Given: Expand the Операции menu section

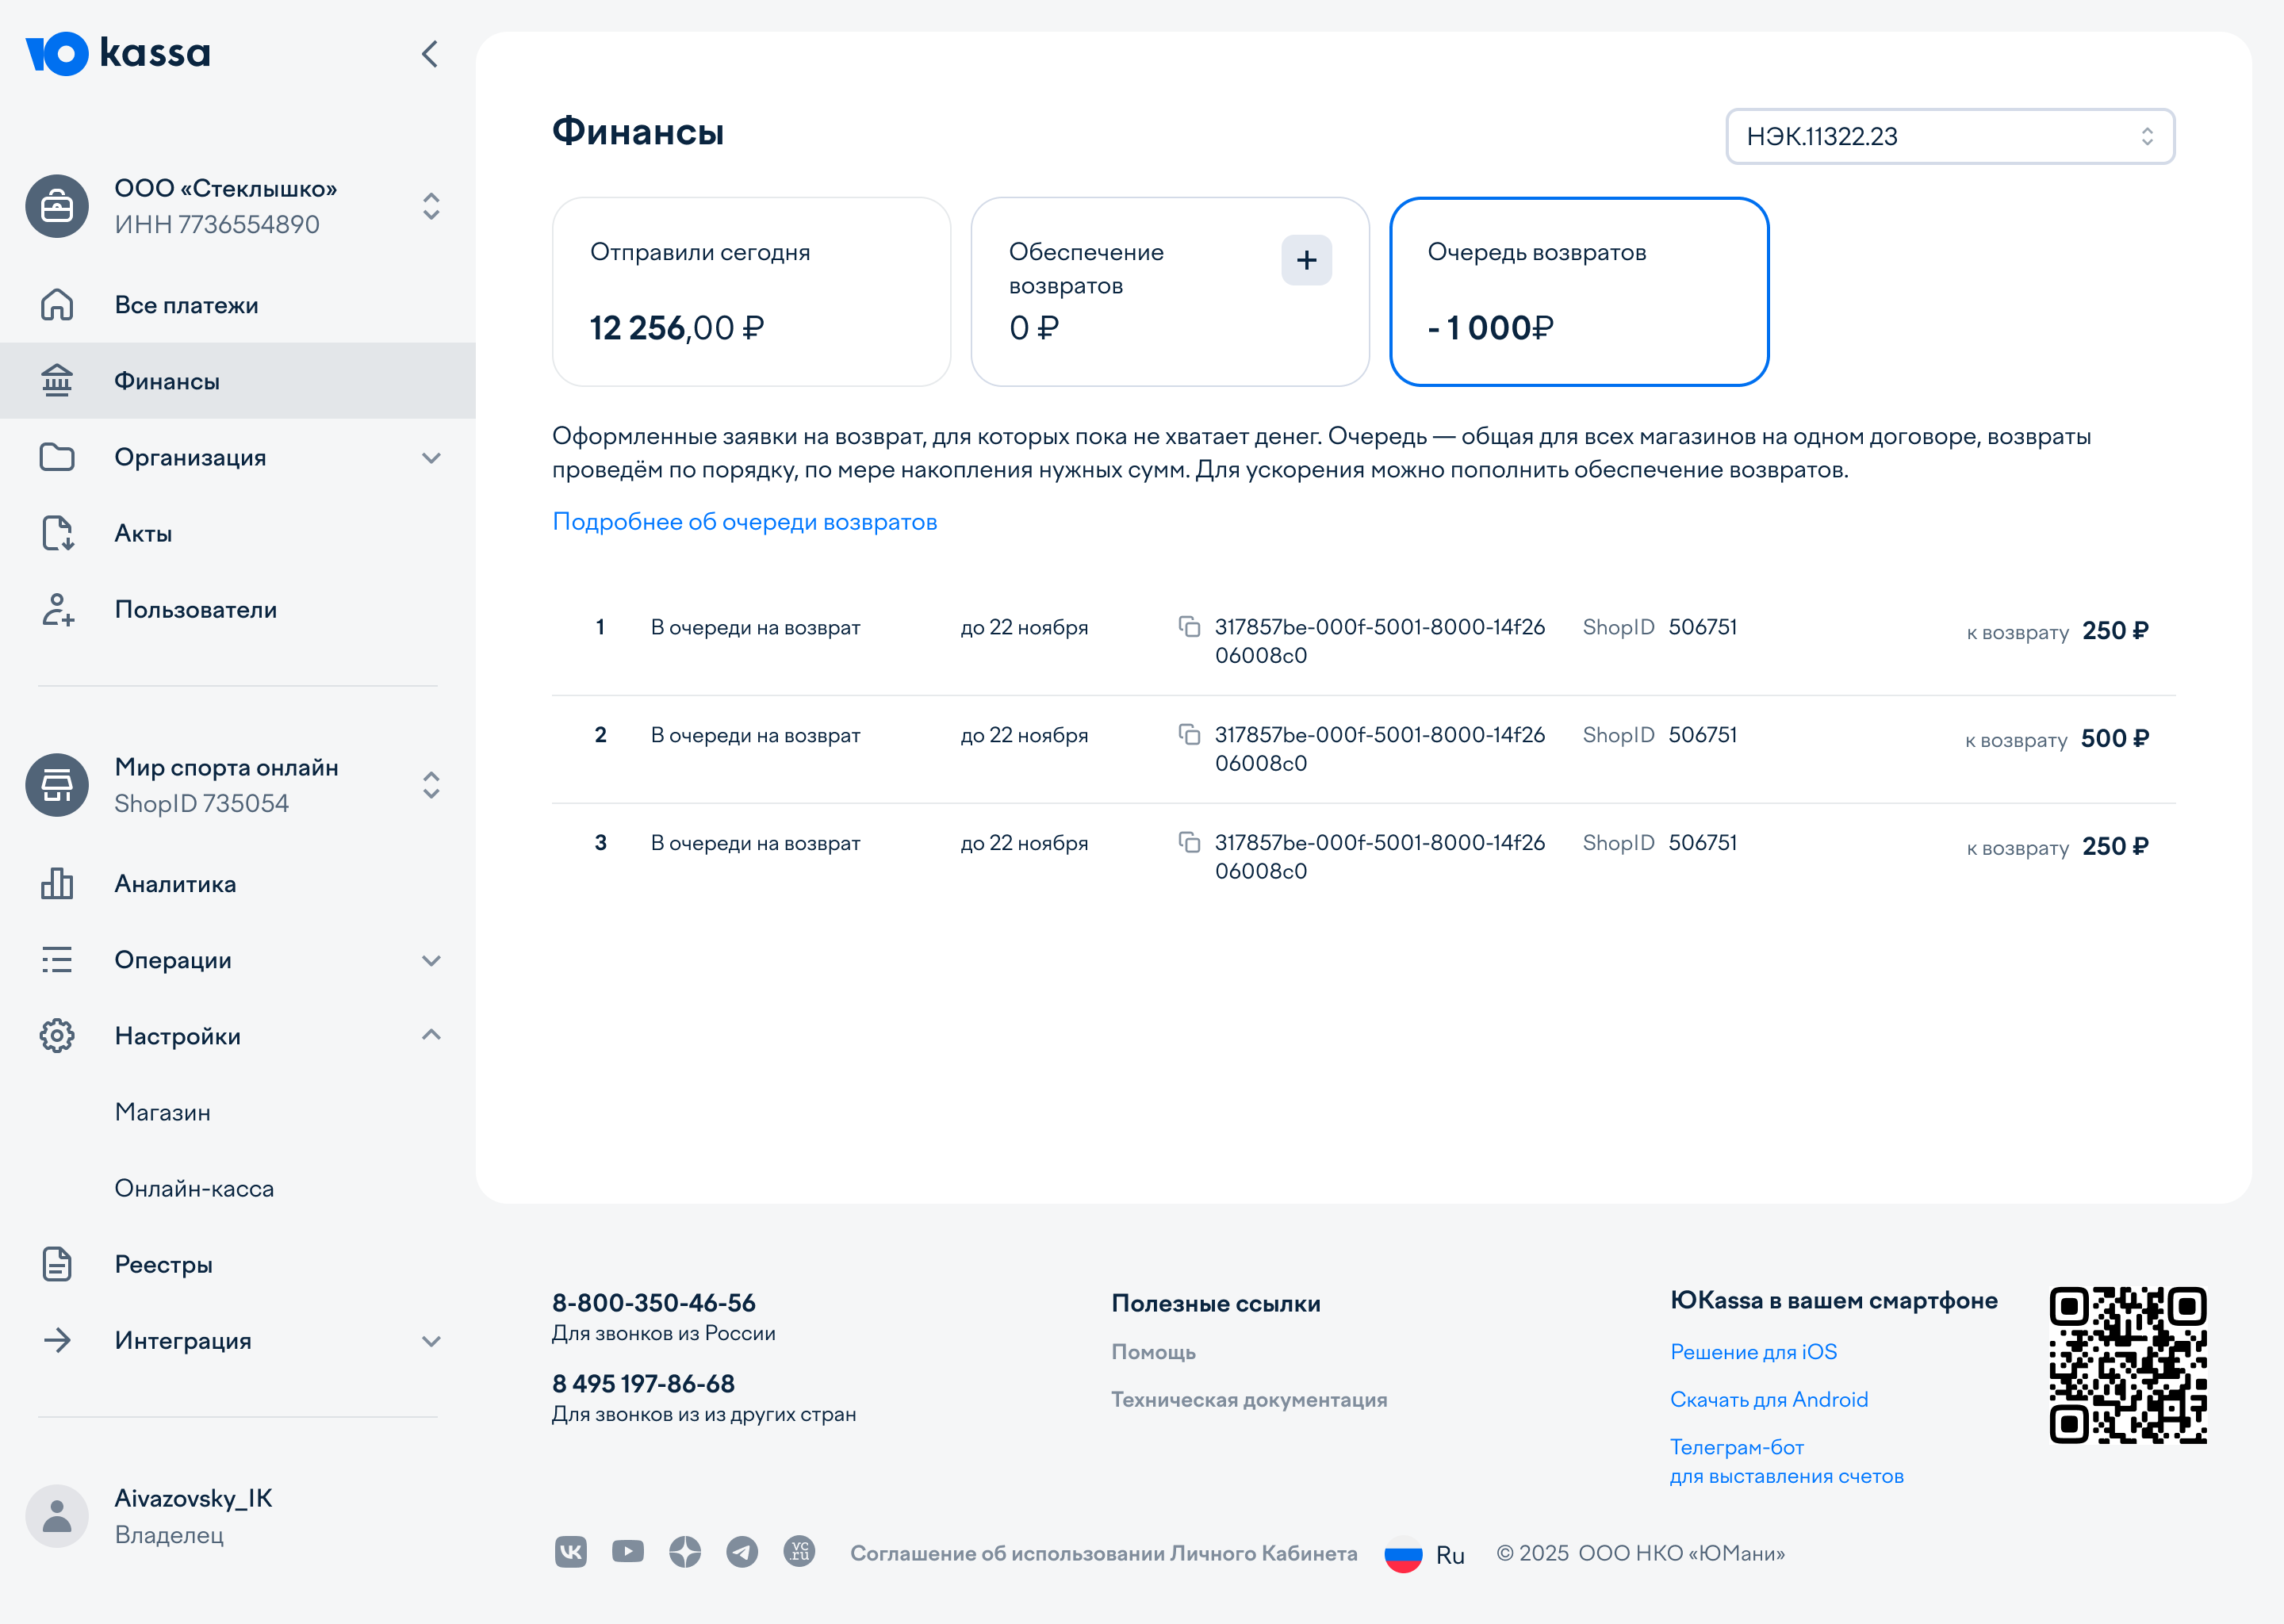Looking at the screenshot, I should tap(431, 961).
